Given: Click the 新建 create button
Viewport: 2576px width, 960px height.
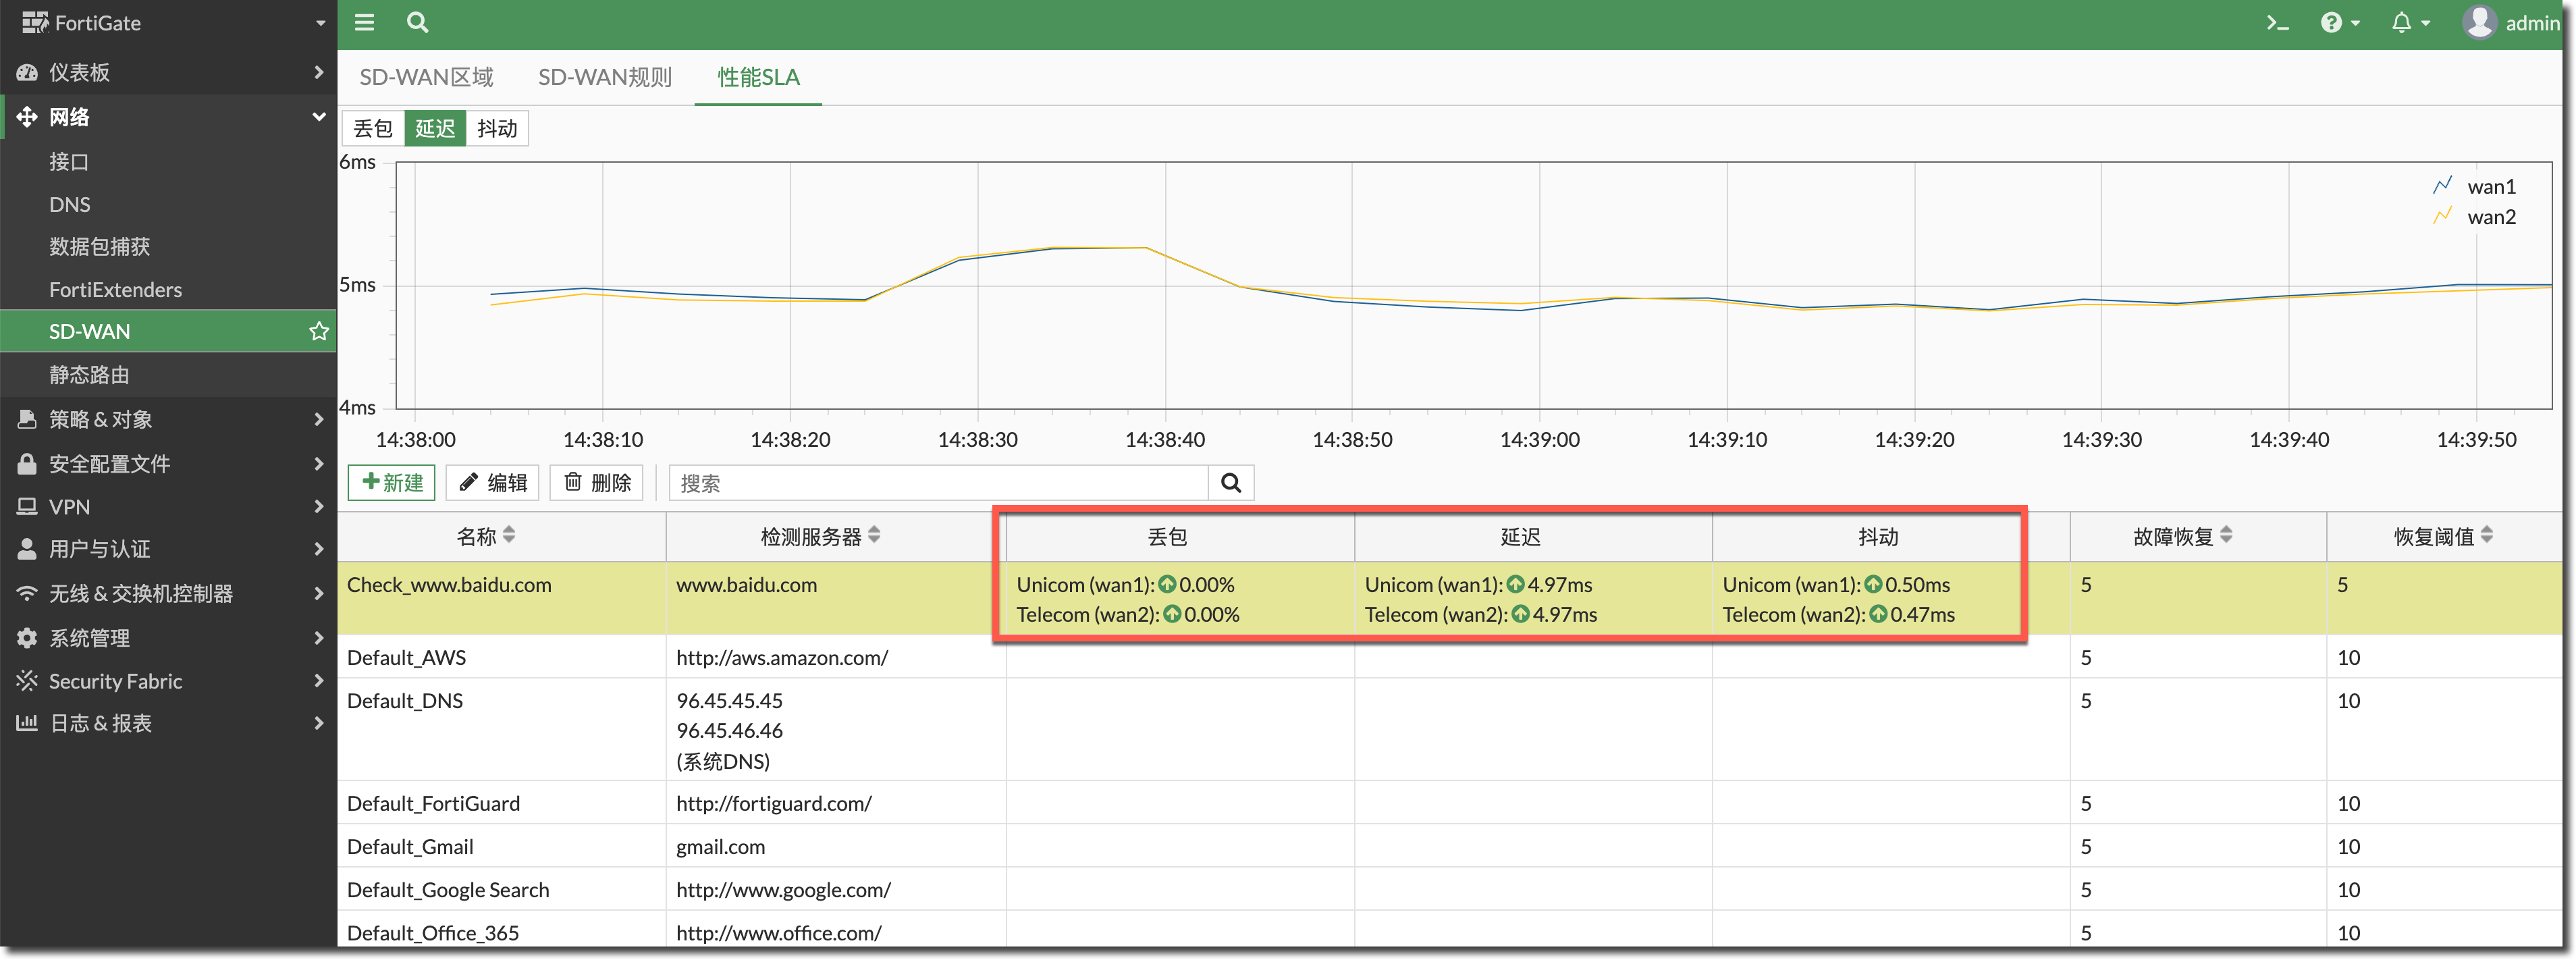Looking at the screenshot, I should click(x=392, y=483).
